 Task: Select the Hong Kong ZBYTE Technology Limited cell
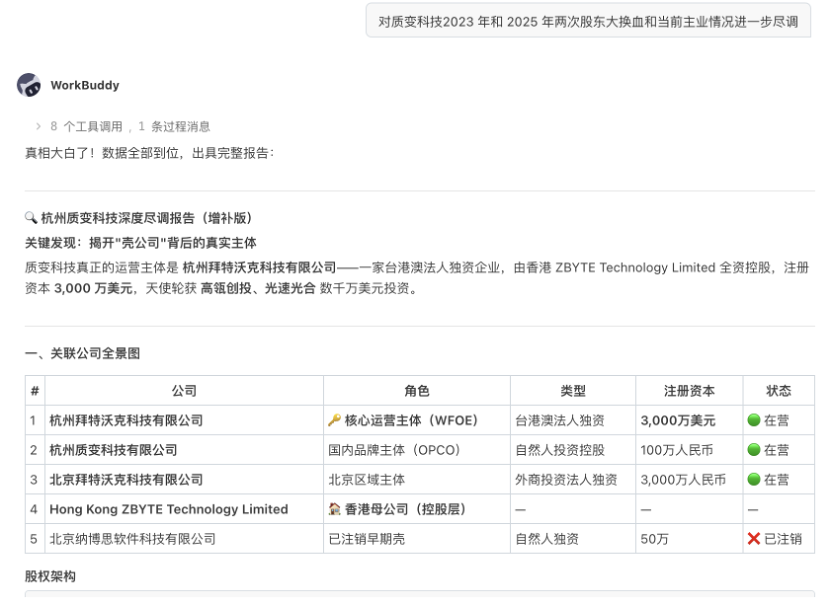169,509
